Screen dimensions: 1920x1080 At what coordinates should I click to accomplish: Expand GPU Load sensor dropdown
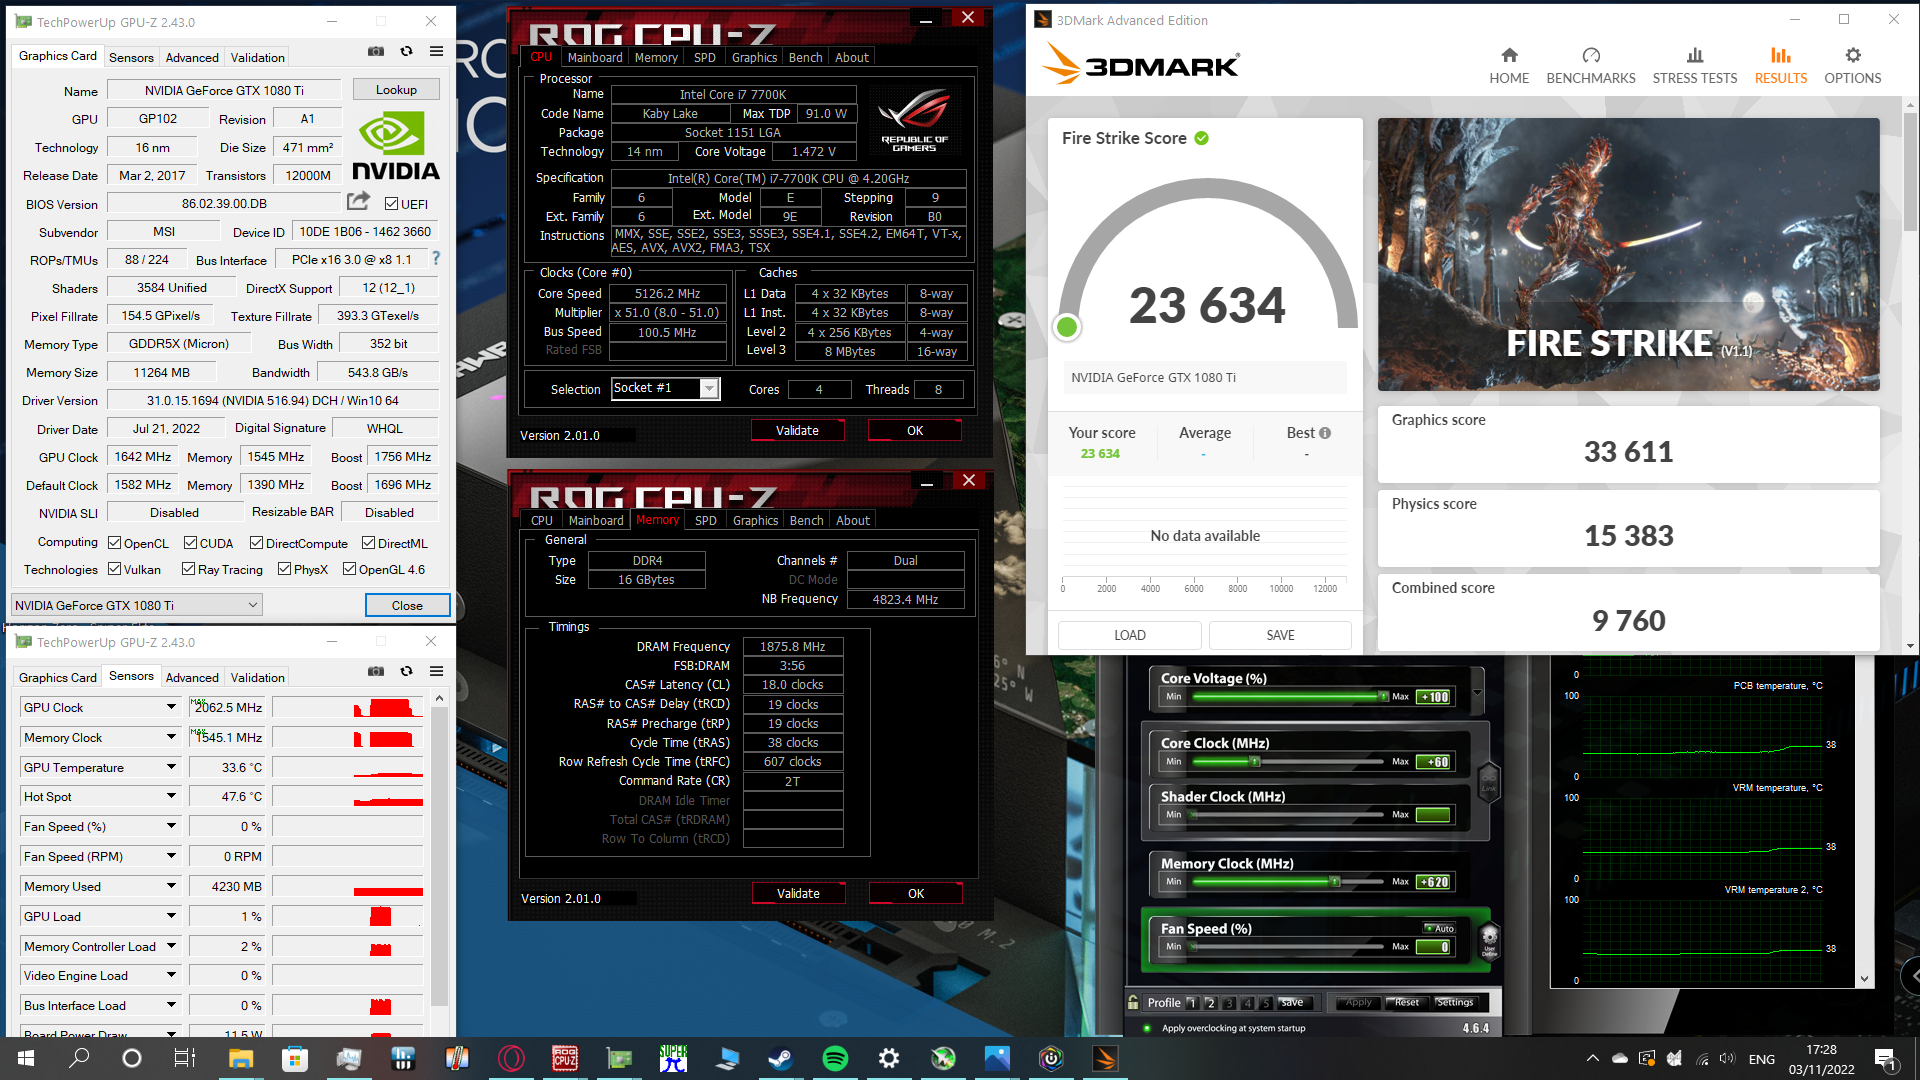[171, 916]
